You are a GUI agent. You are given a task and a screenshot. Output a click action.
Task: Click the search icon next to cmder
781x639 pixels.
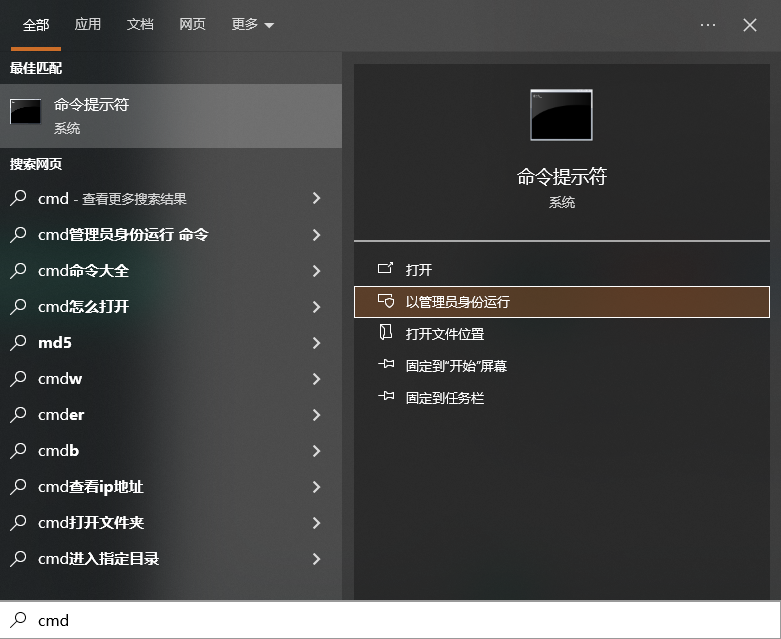coord(18,414)
